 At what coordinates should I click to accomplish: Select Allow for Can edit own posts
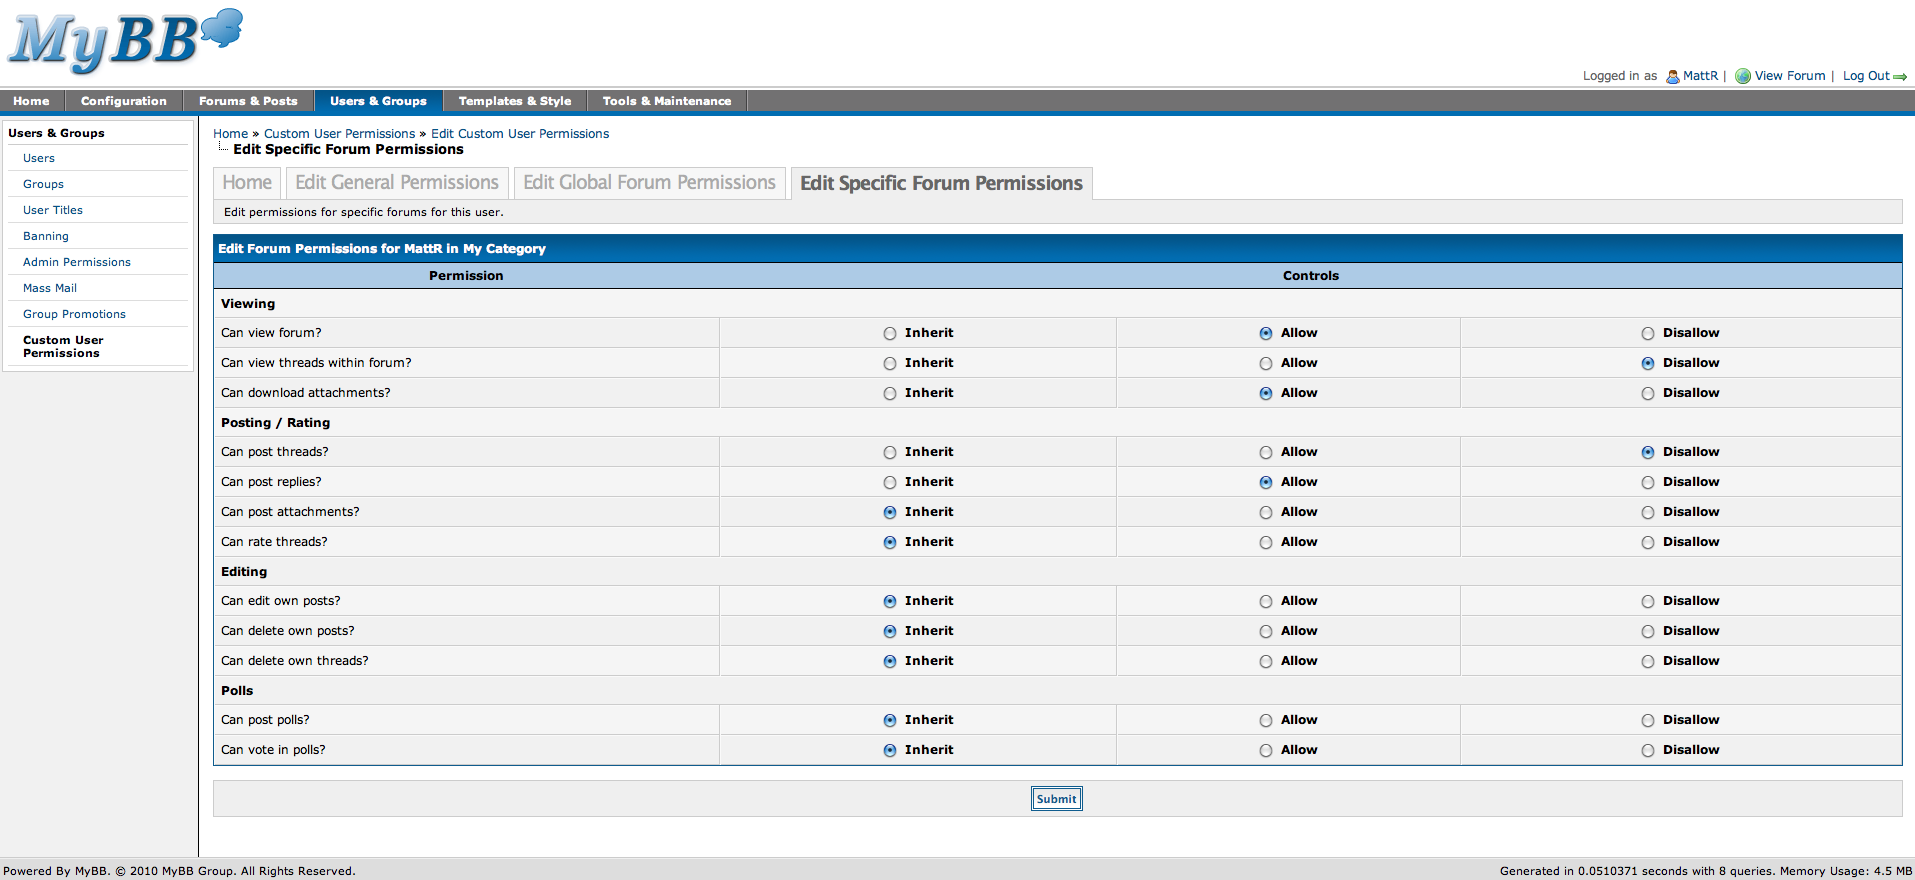(1266, 602)
